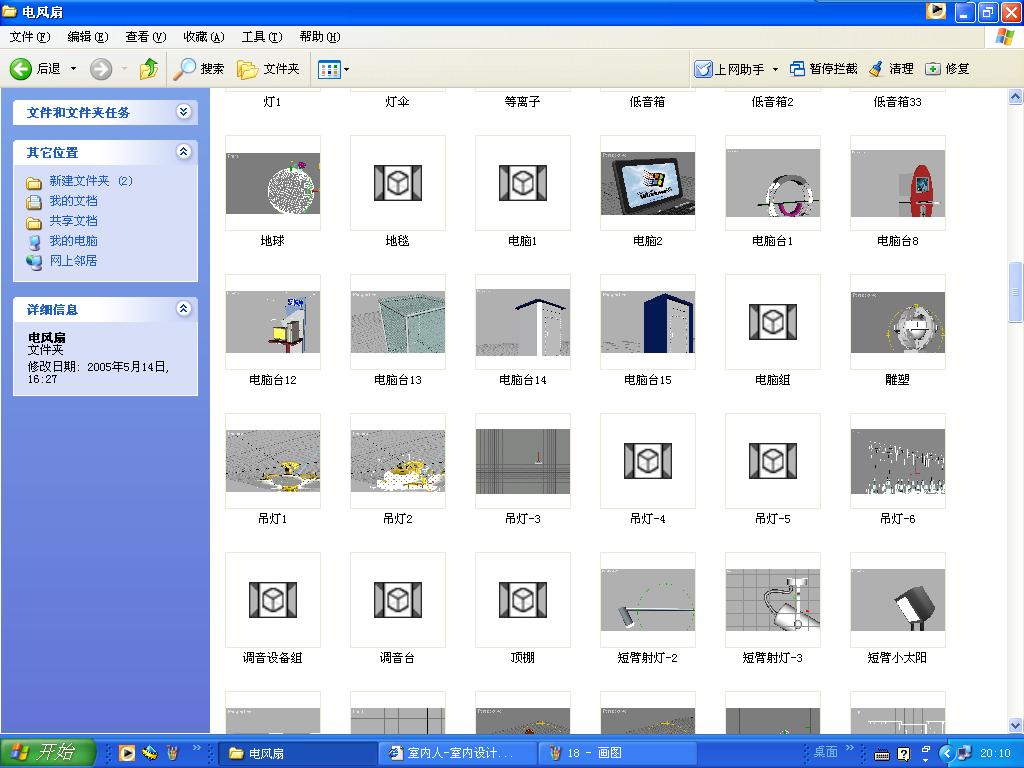Collapse the 其它位置 panel
The width and height of the screenshot is (1024, 768).
point(184,152)
